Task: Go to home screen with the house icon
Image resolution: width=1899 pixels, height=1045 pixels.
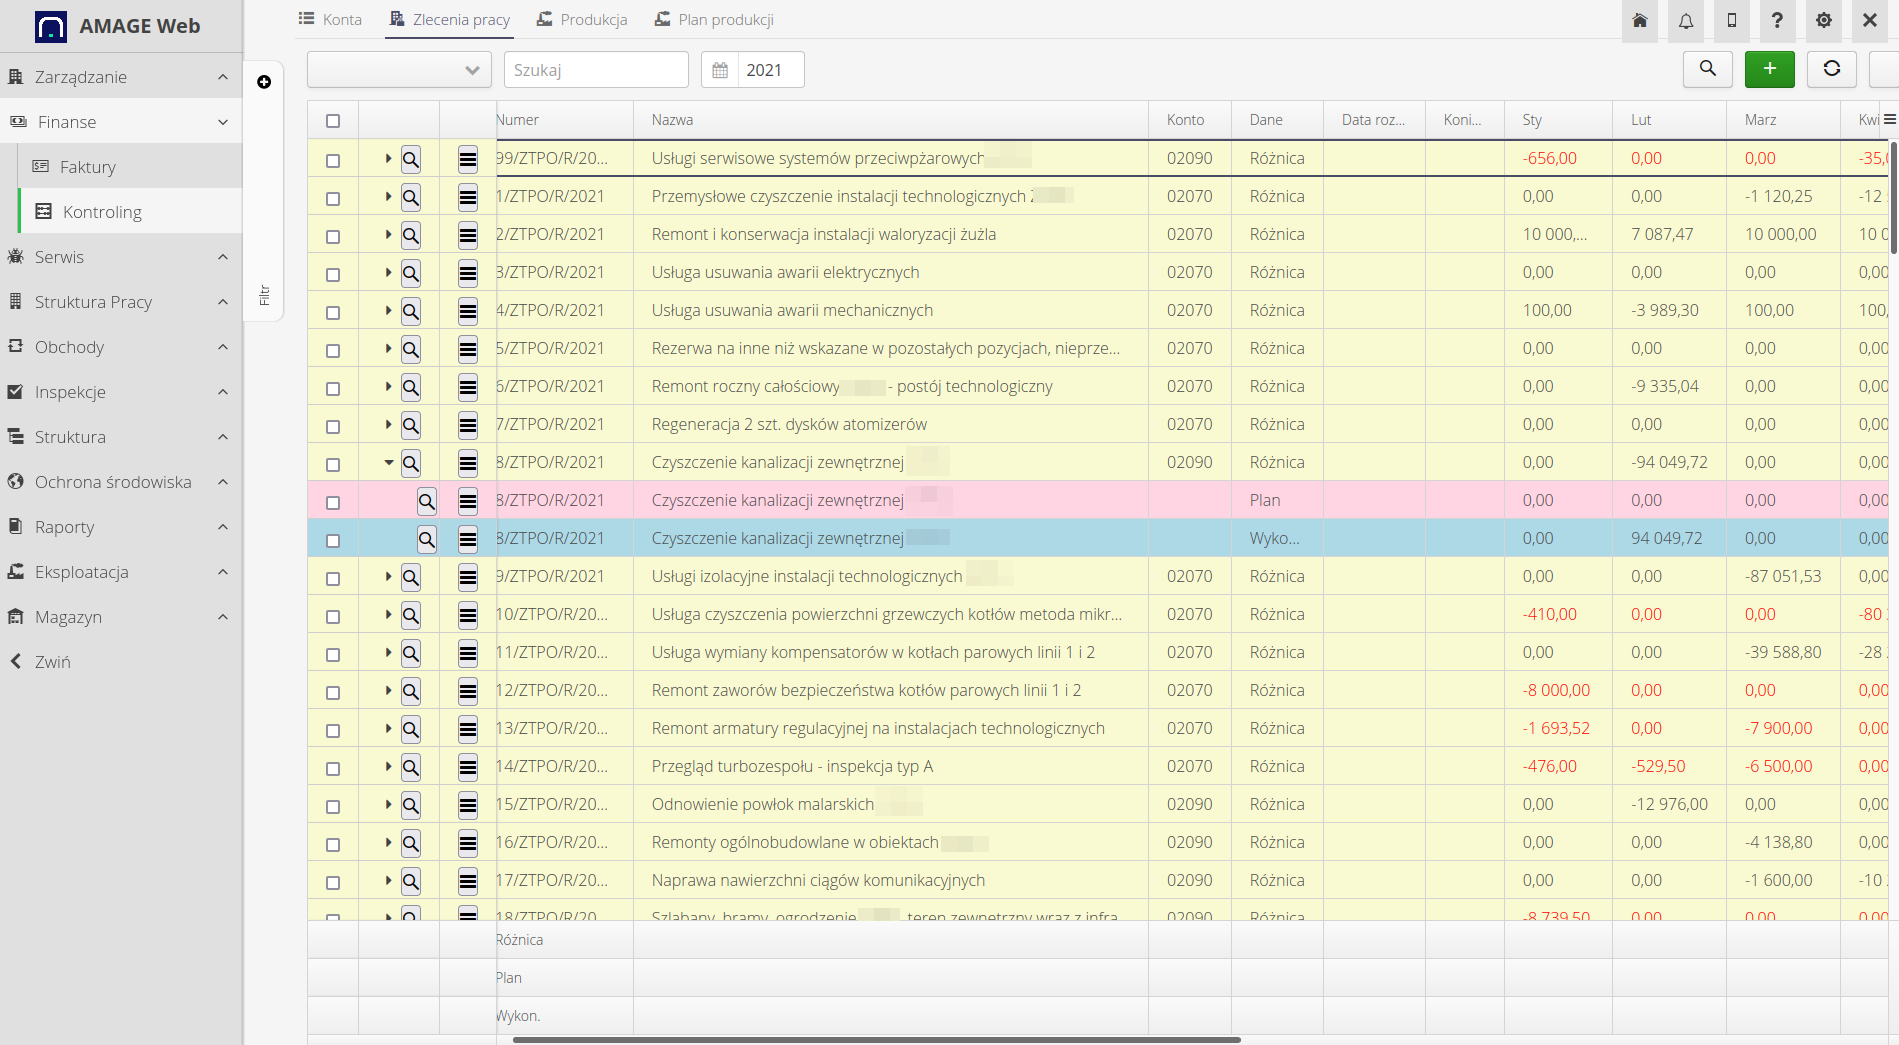Action: [1639, 20]
